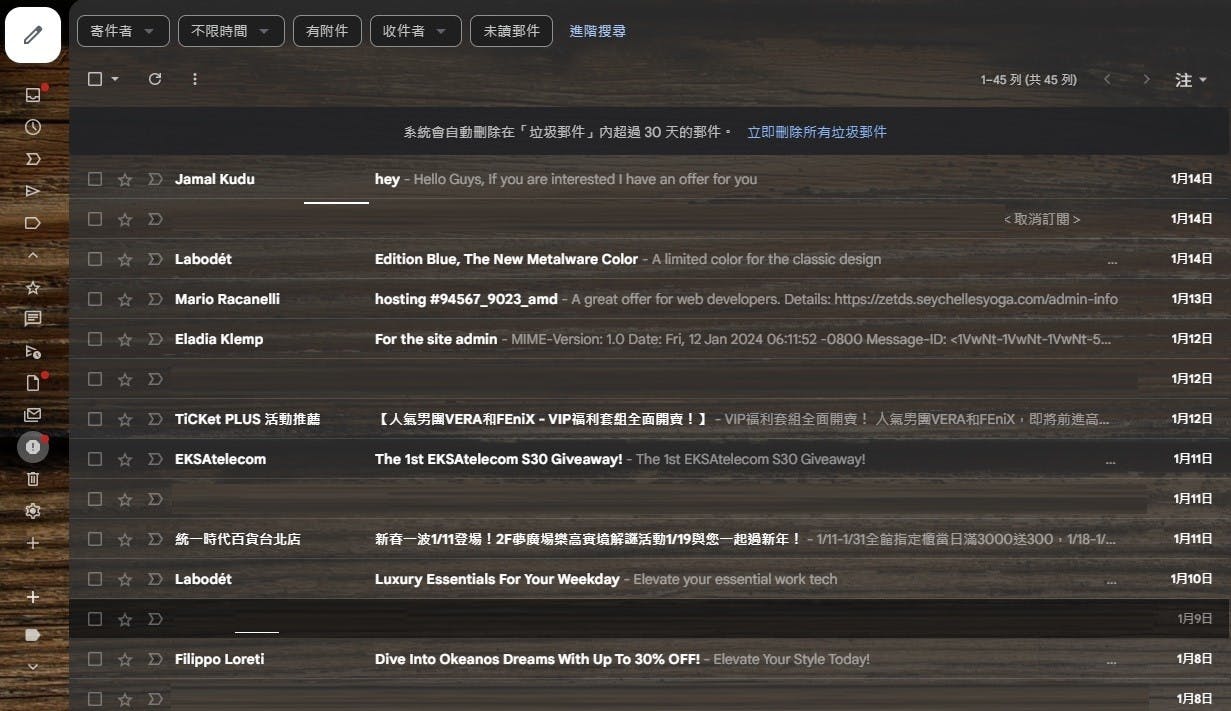This screenshot has height=711, width=1231.
Task: Refresh the mail list
Action: pos(155,79)
